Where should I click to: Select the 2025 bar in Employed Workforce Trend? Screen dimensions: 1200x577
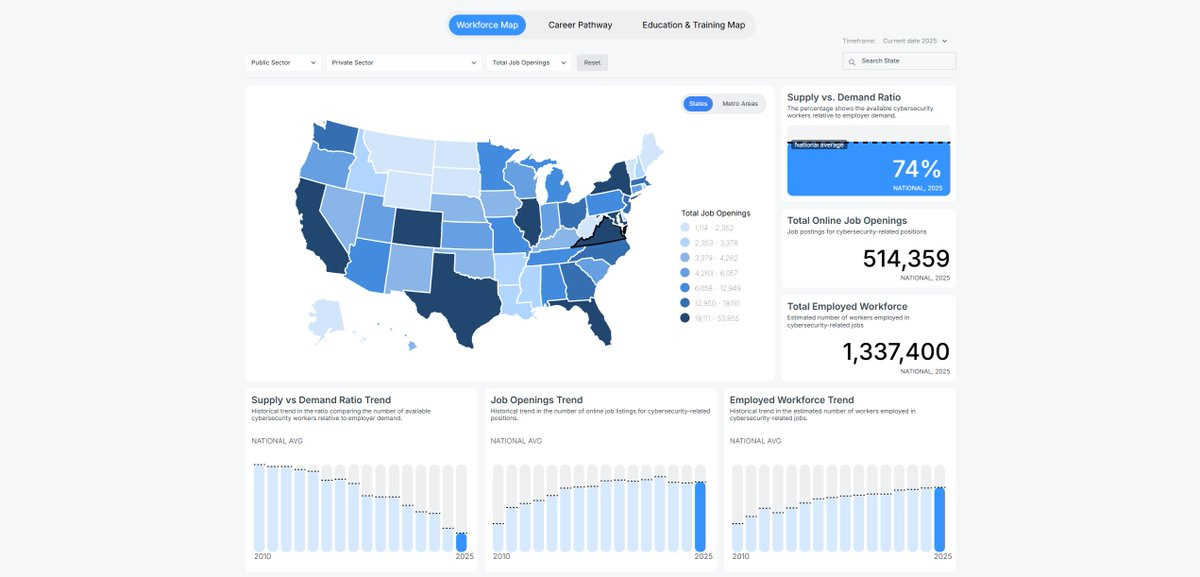coord(939,519)
